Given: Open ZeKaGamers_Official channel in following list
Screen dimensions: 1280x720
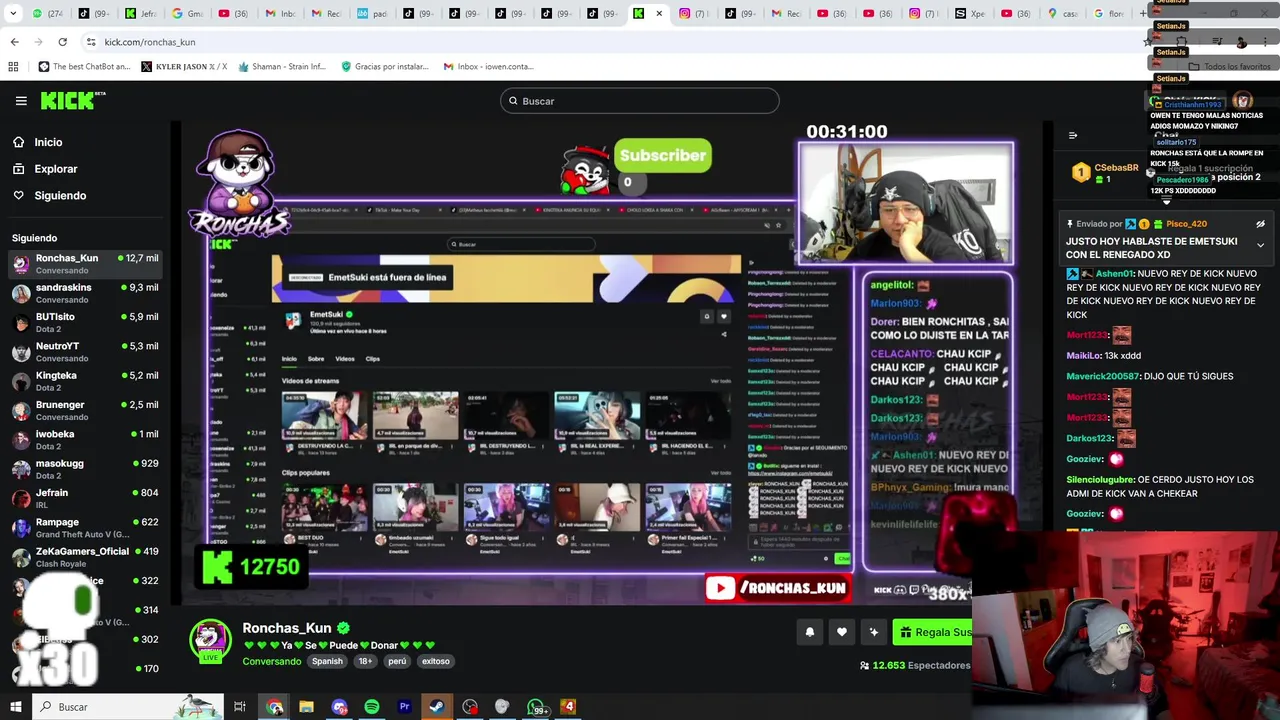Looking at the screenshot, I should point(85,557).
